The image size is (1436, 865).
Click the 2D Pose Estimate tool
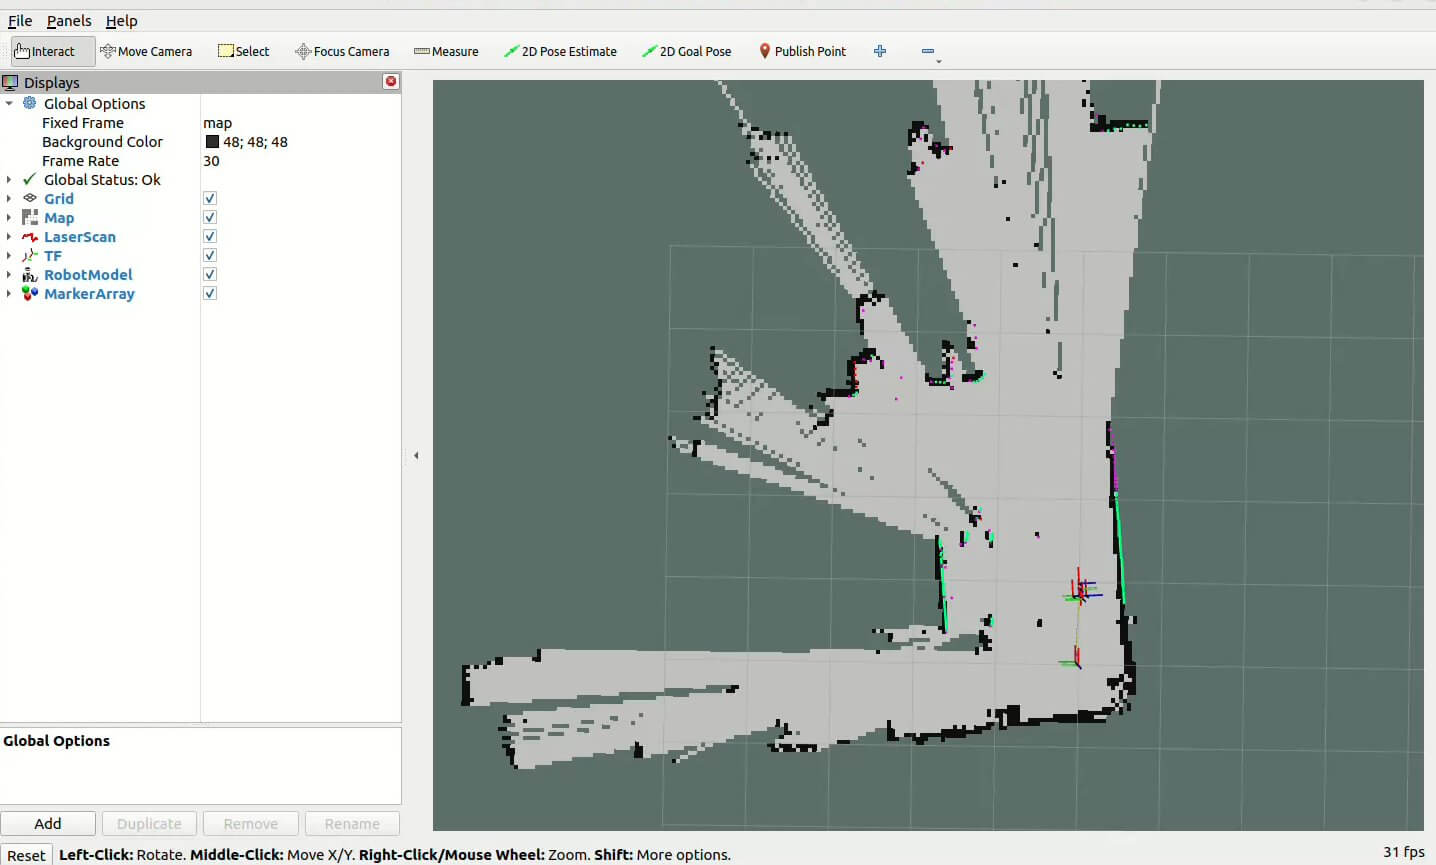click(x=560, y=51)
